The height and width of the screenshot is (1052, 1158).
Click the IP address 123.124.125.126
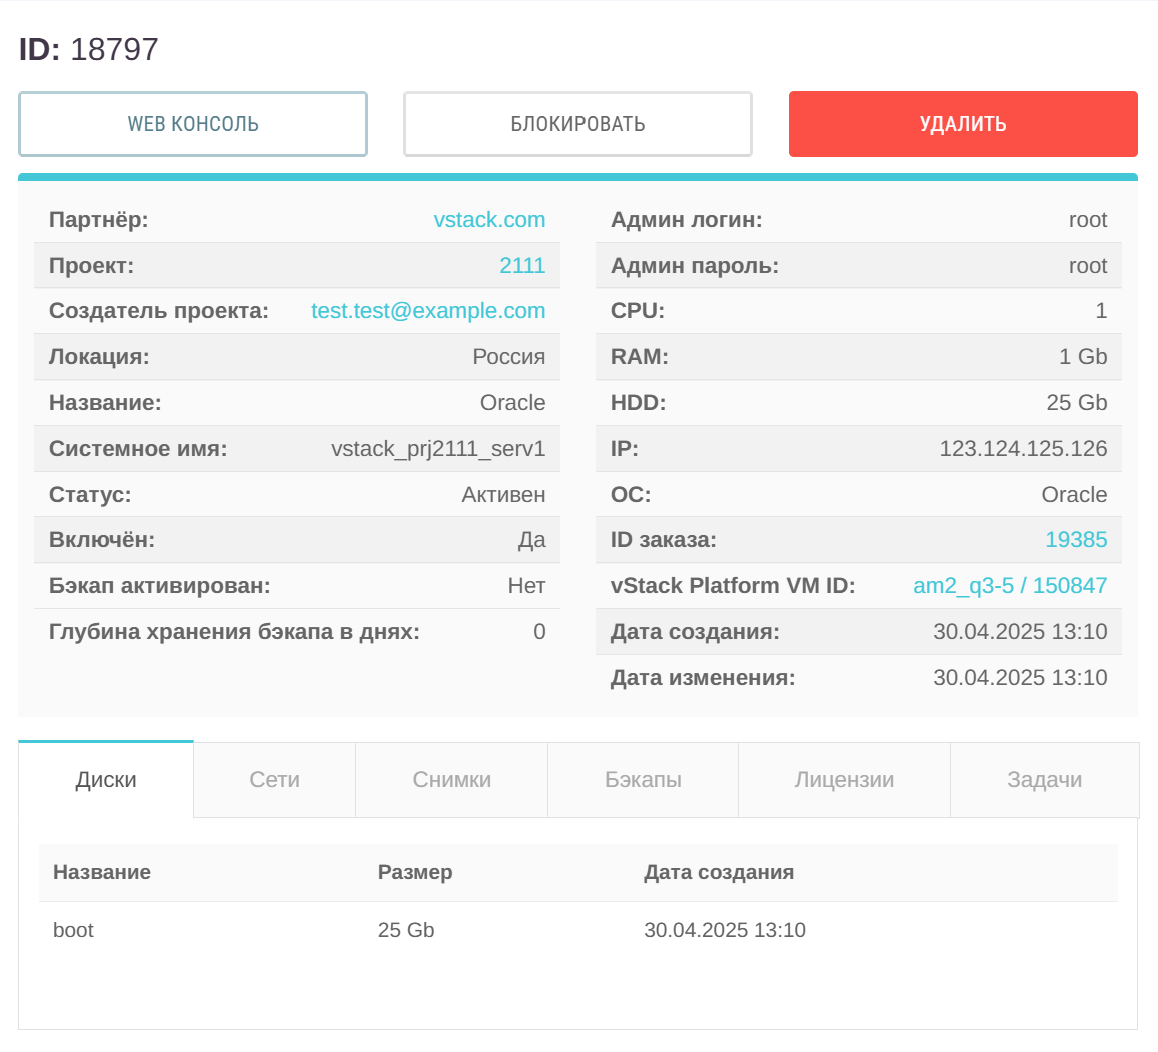click(1023, 449)
